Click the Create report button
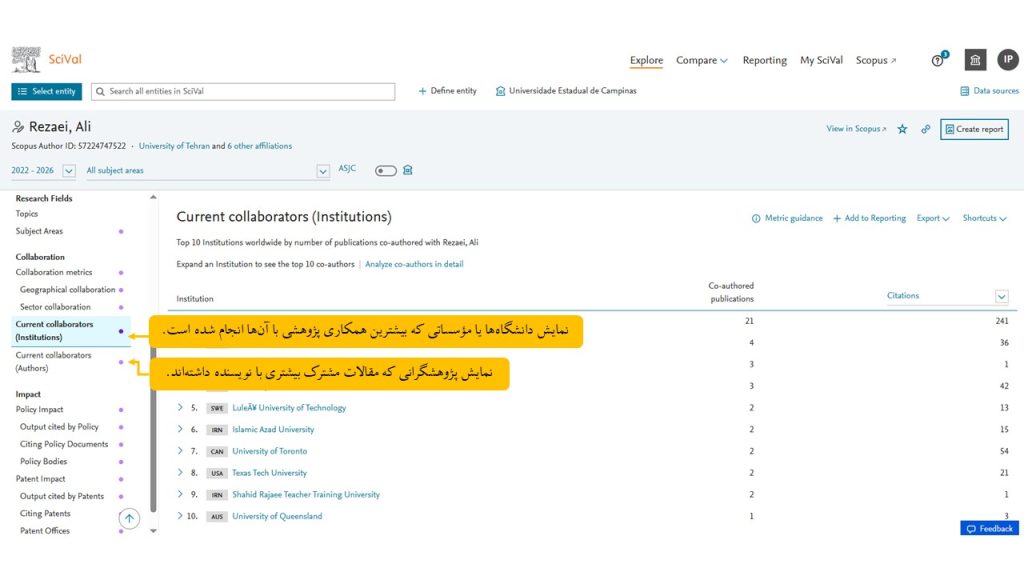Image resolution: width=1024 pixels, height=576 pixels. [974, 129]
